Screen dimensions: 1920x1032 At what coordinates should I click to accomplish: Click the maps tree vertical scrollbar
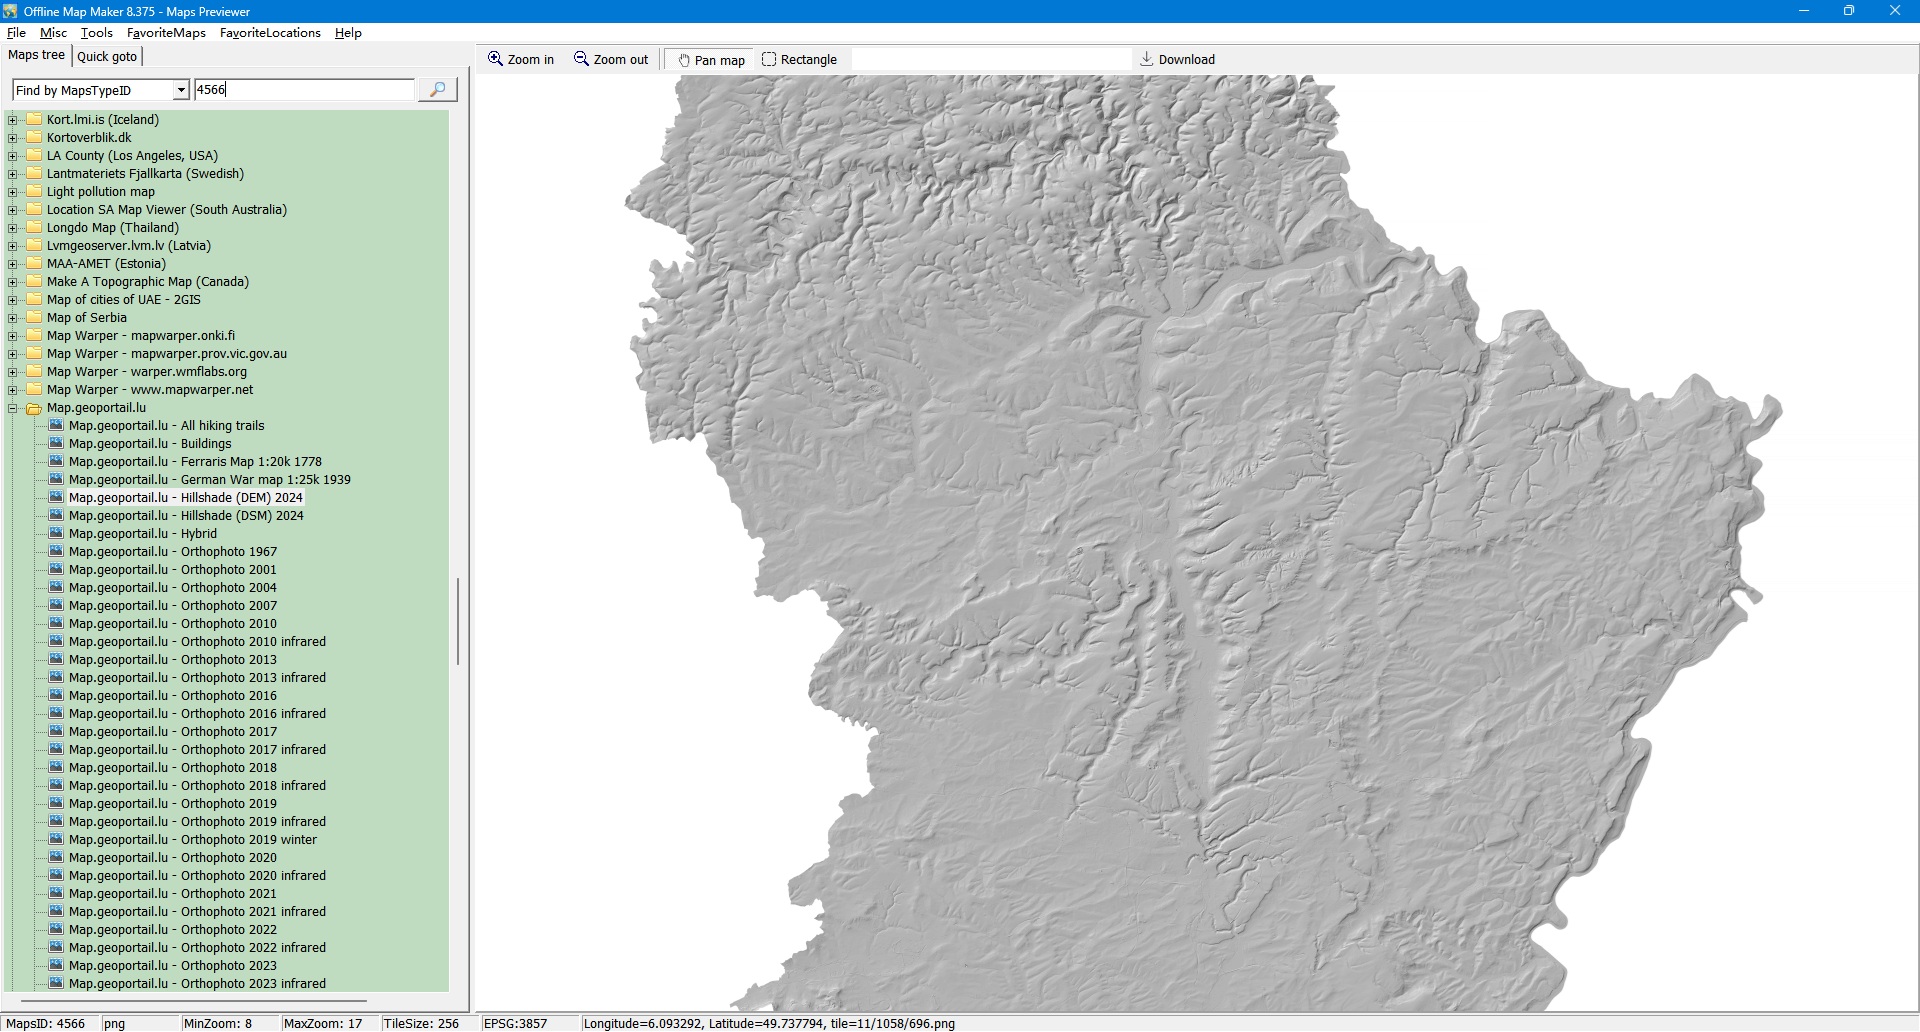(x=458, y=620)
